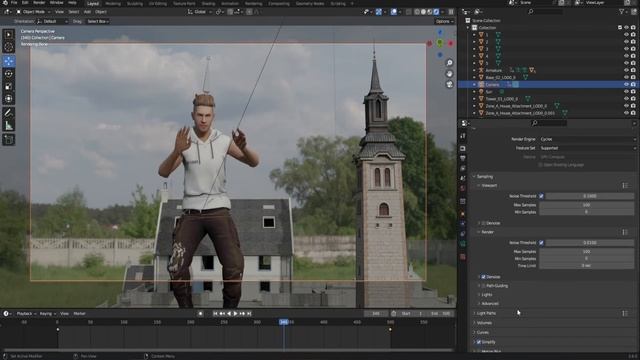Select the Move tool
640x360 pixels.
tap(9, 61)
